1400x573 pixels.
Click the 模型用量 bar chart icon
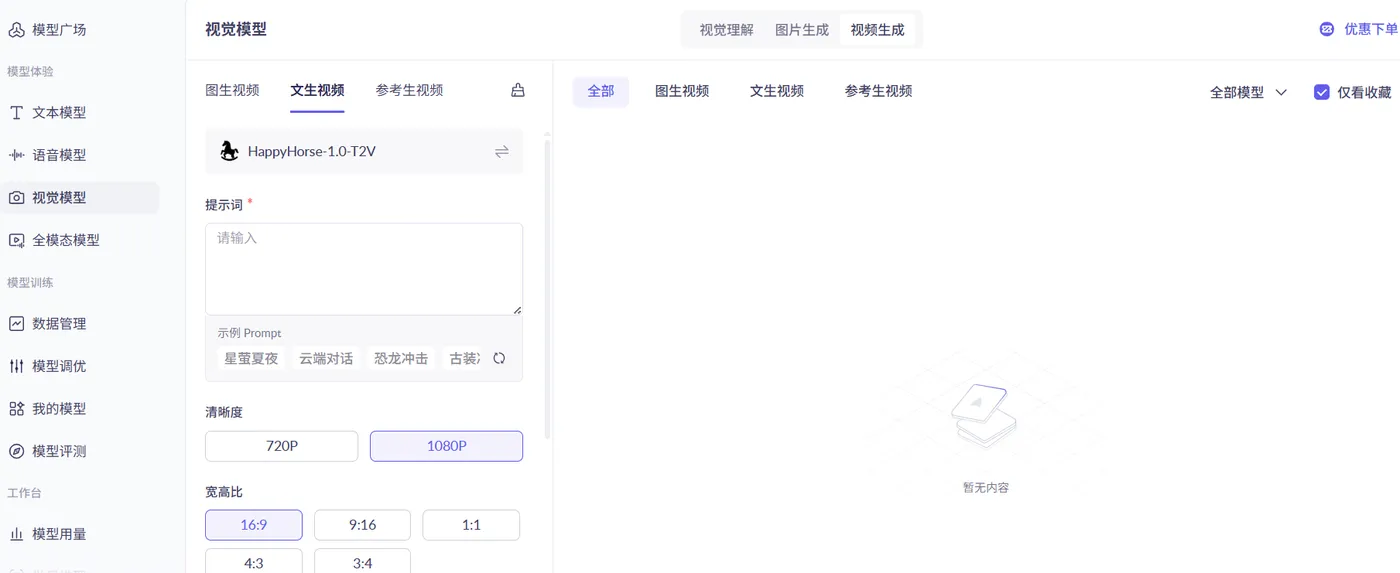[x=16, y=534]
